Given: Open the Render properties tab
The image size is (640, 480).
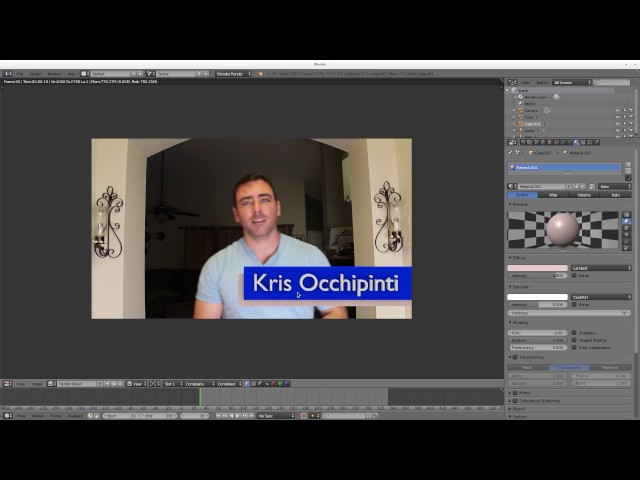Looking at the screenshot, I should [523, 142].
